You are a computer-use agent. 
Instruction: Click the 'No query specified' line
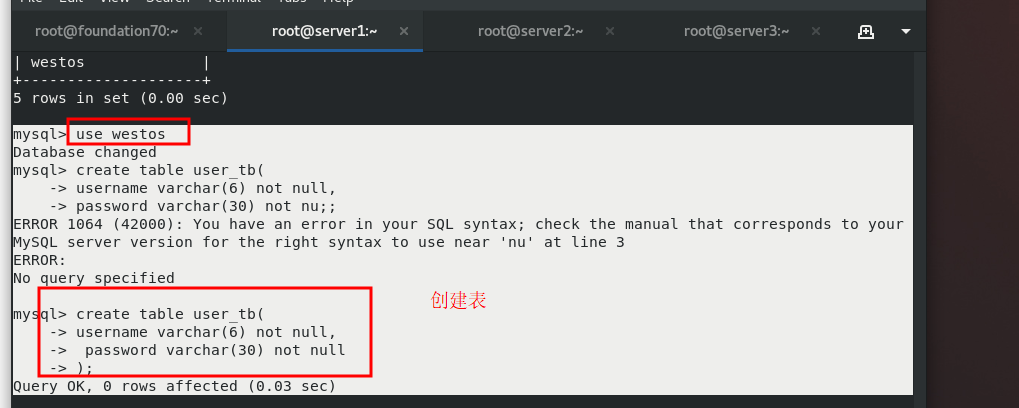click(x=94, y=278)
